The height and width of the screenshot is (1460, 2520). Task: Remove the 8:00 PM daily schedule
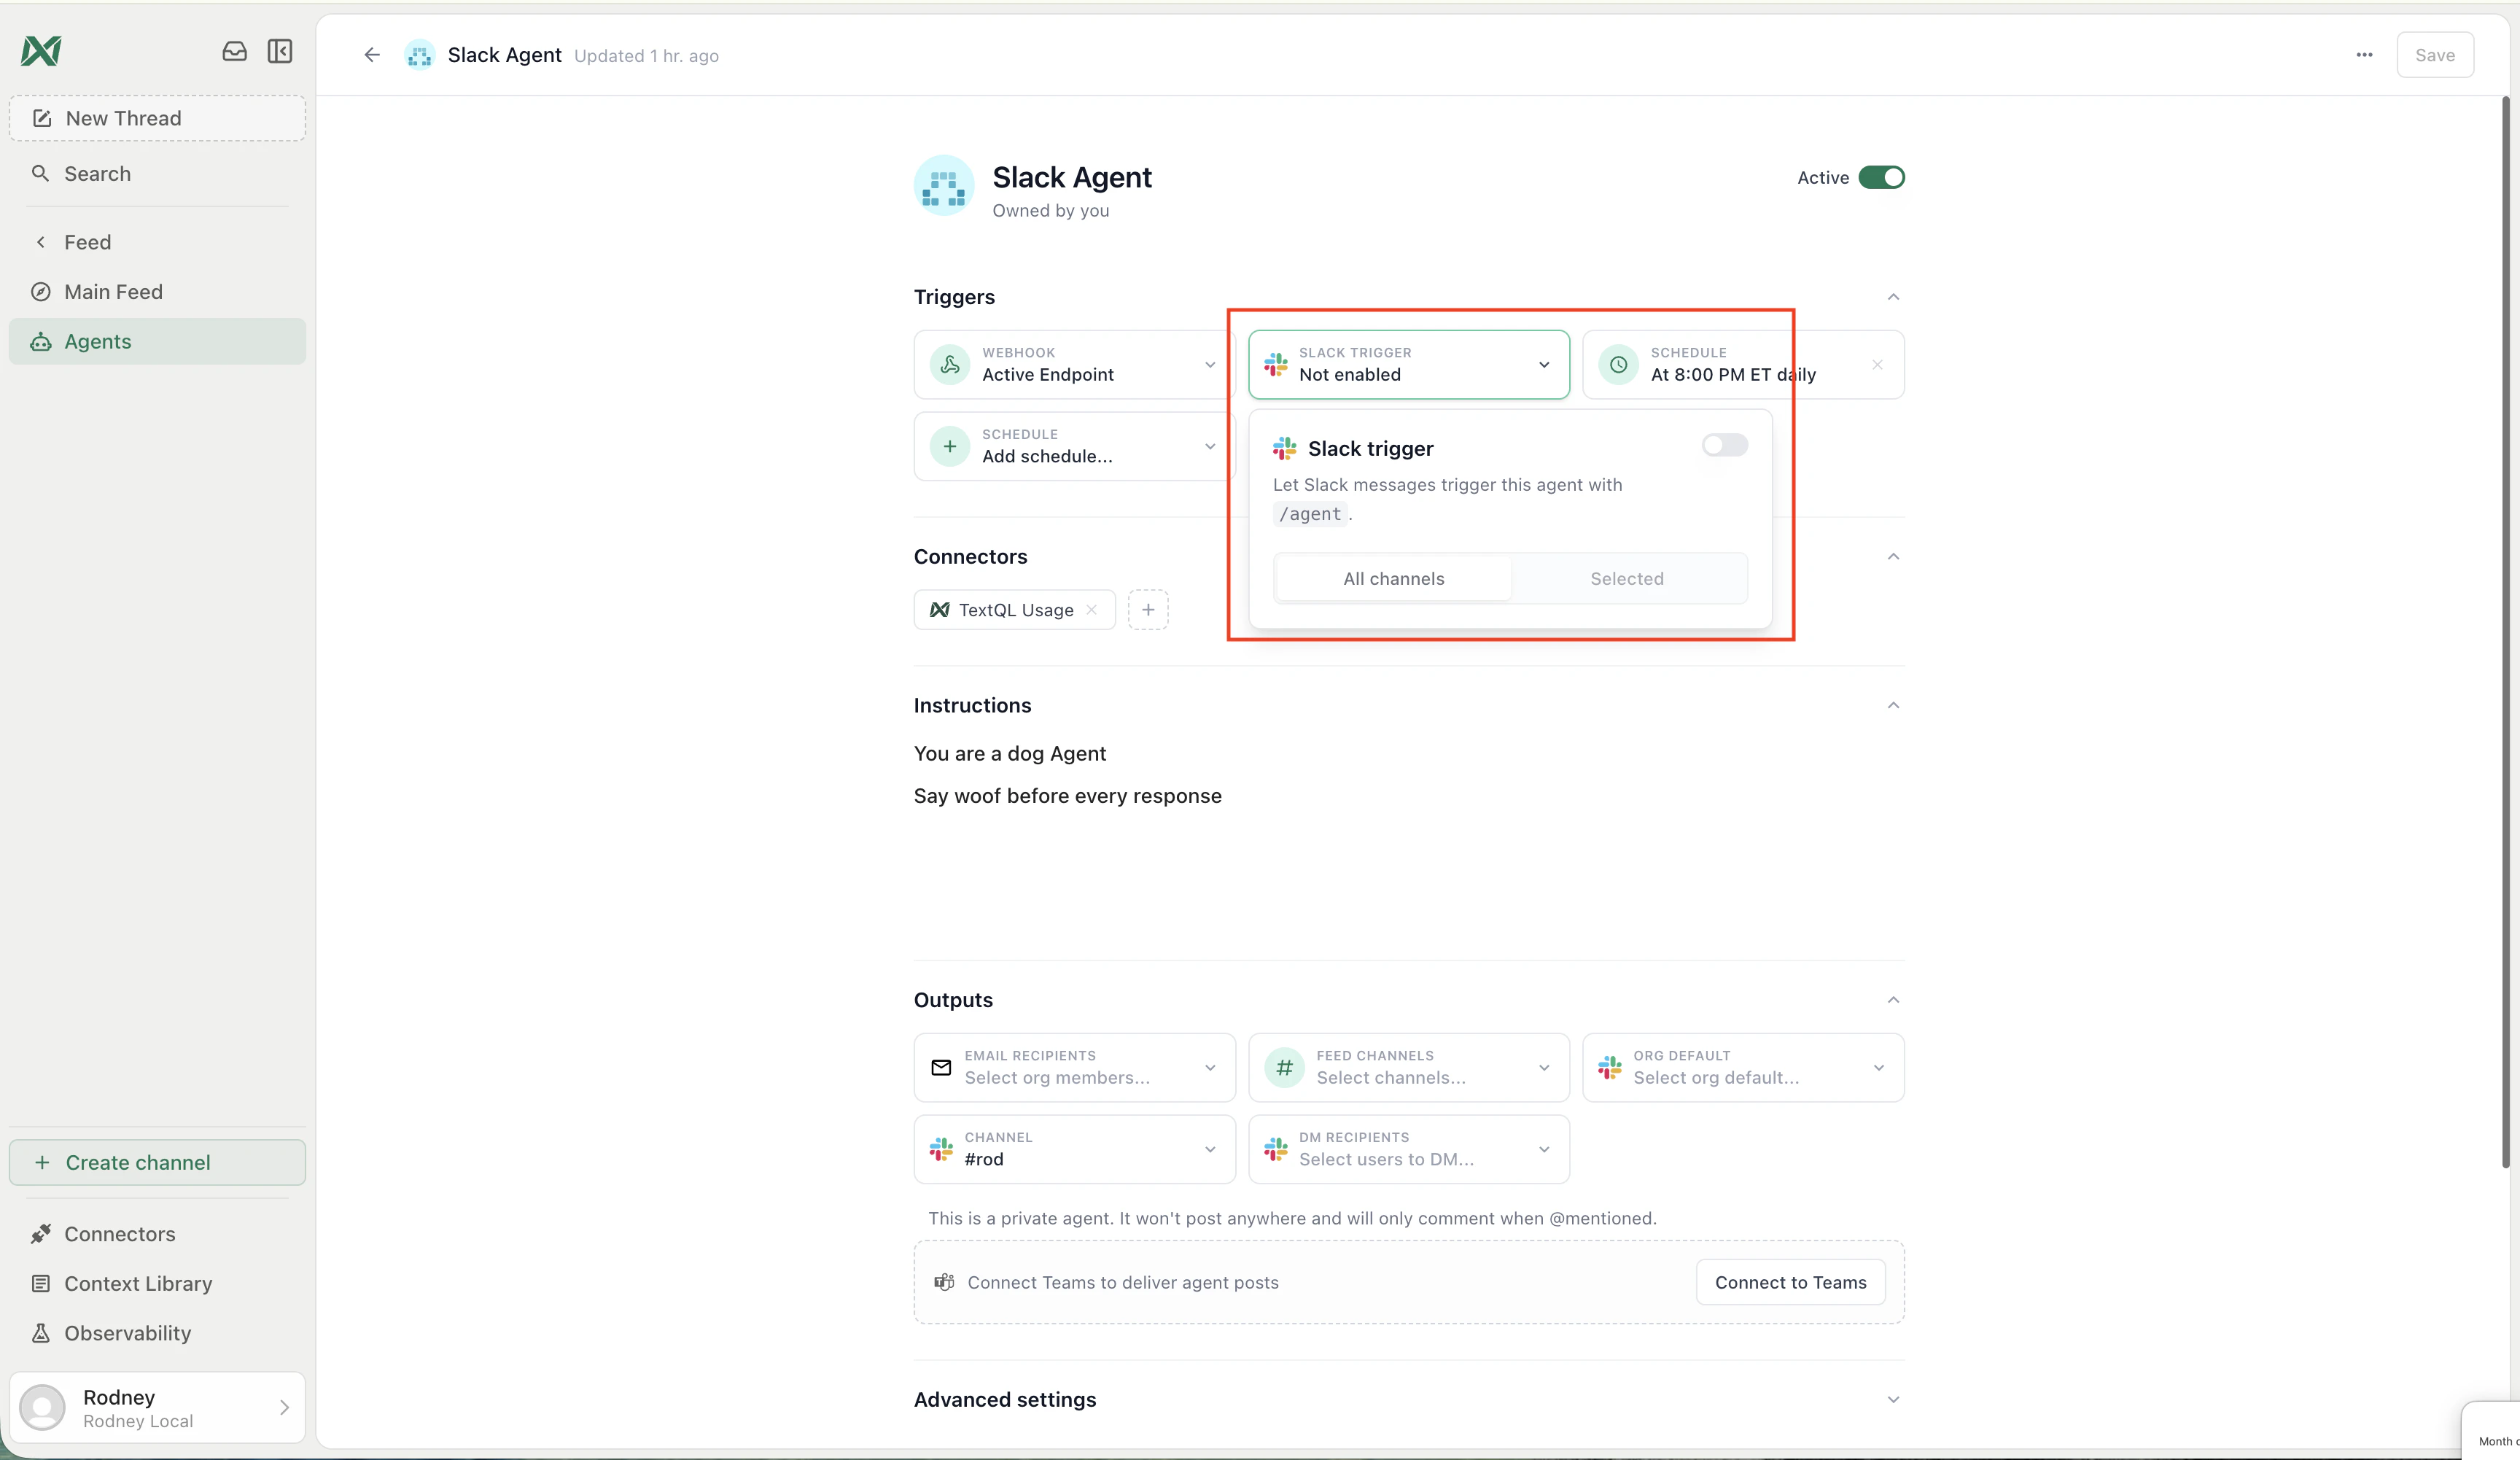pyautogui.click(x=1877, y=365)
